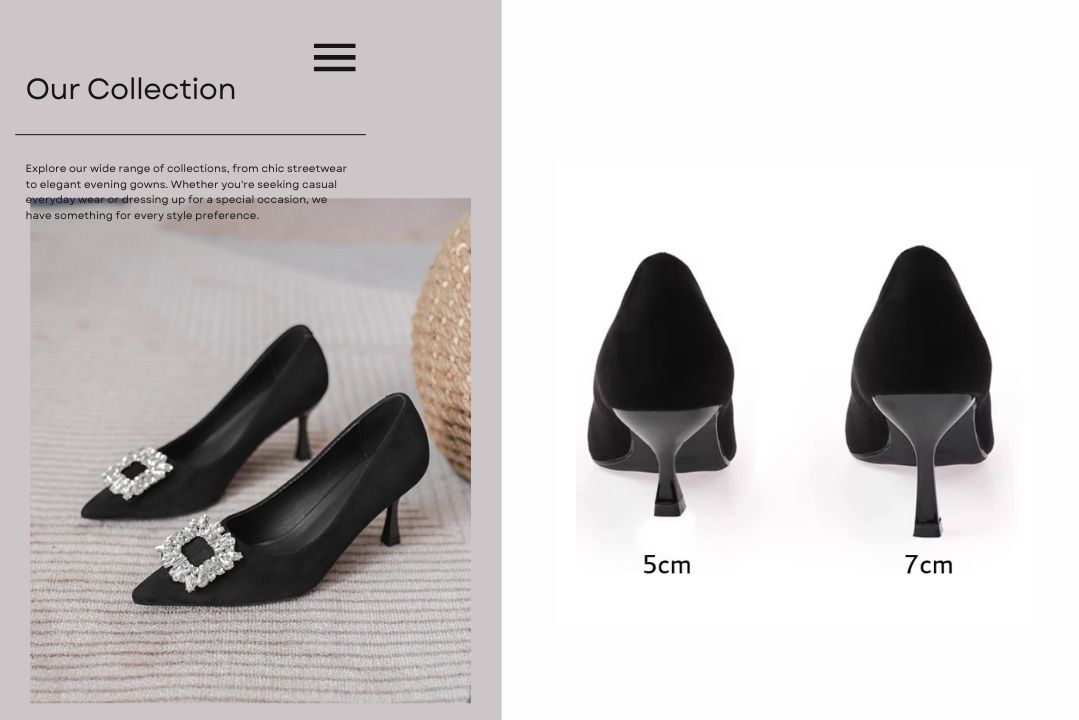Click the divider line under the heading
Screen dimensions: 1079x720
pos(191,134)
